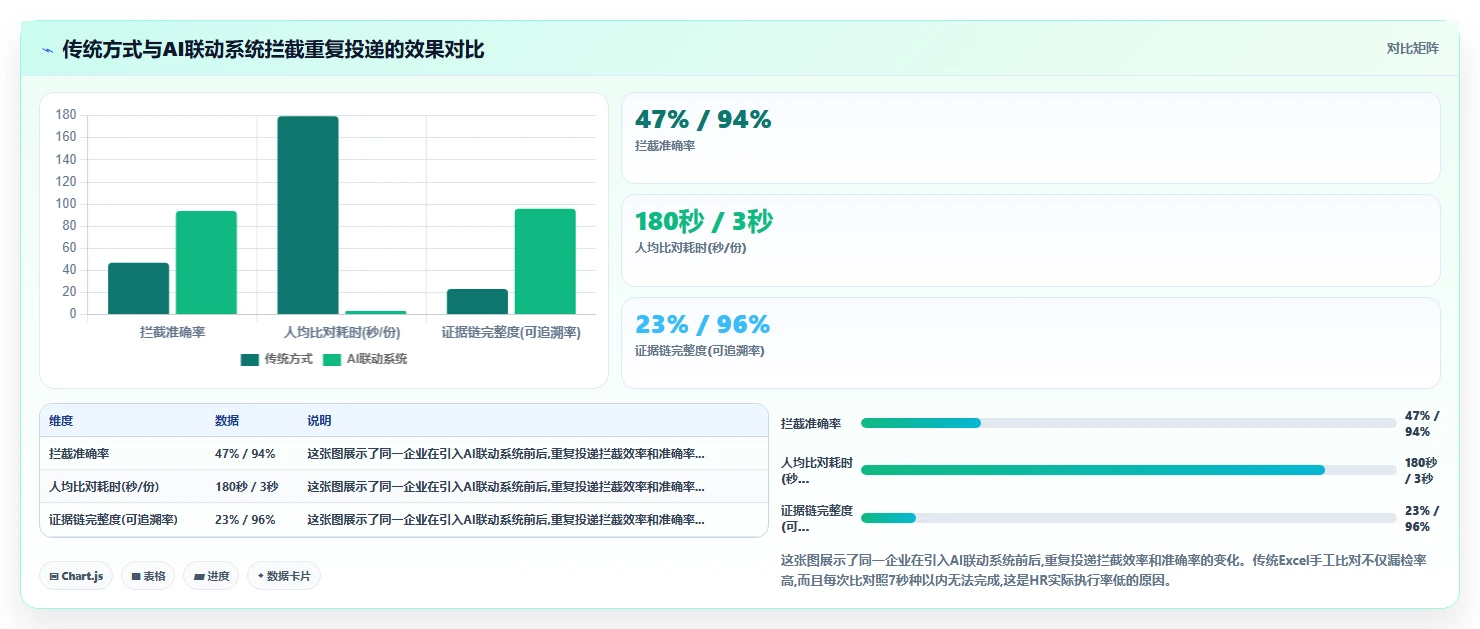Open the 180秒 / 3秒 data card
Viewport: 1480px width, 629px height.
(1031, 241)
